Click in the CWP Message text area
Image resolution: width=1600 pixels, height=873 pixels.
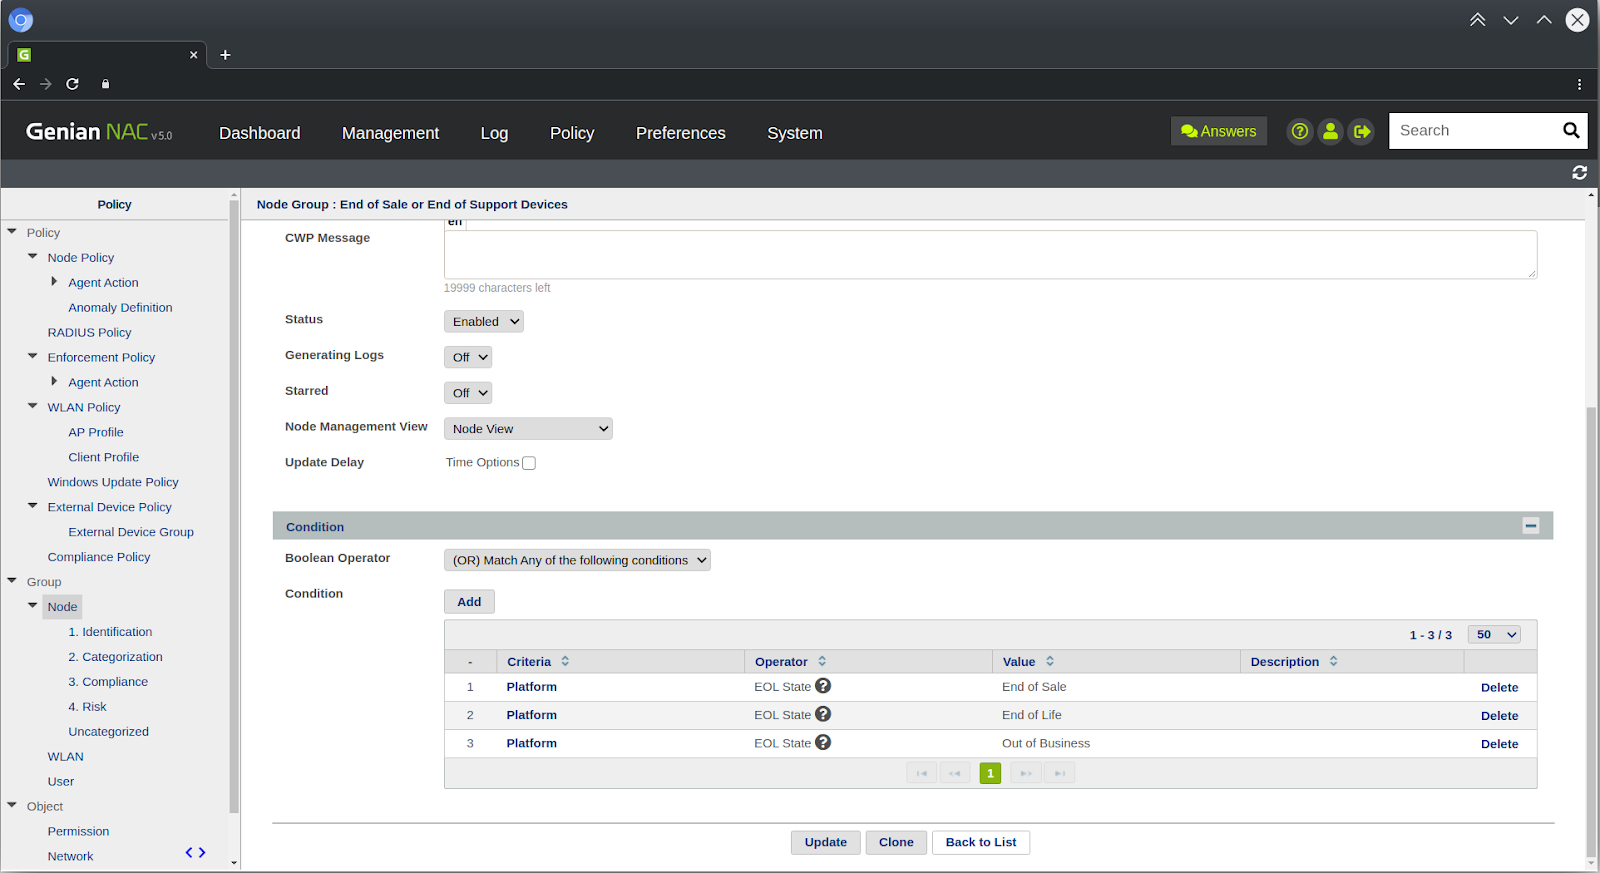(x=990, y=255)
